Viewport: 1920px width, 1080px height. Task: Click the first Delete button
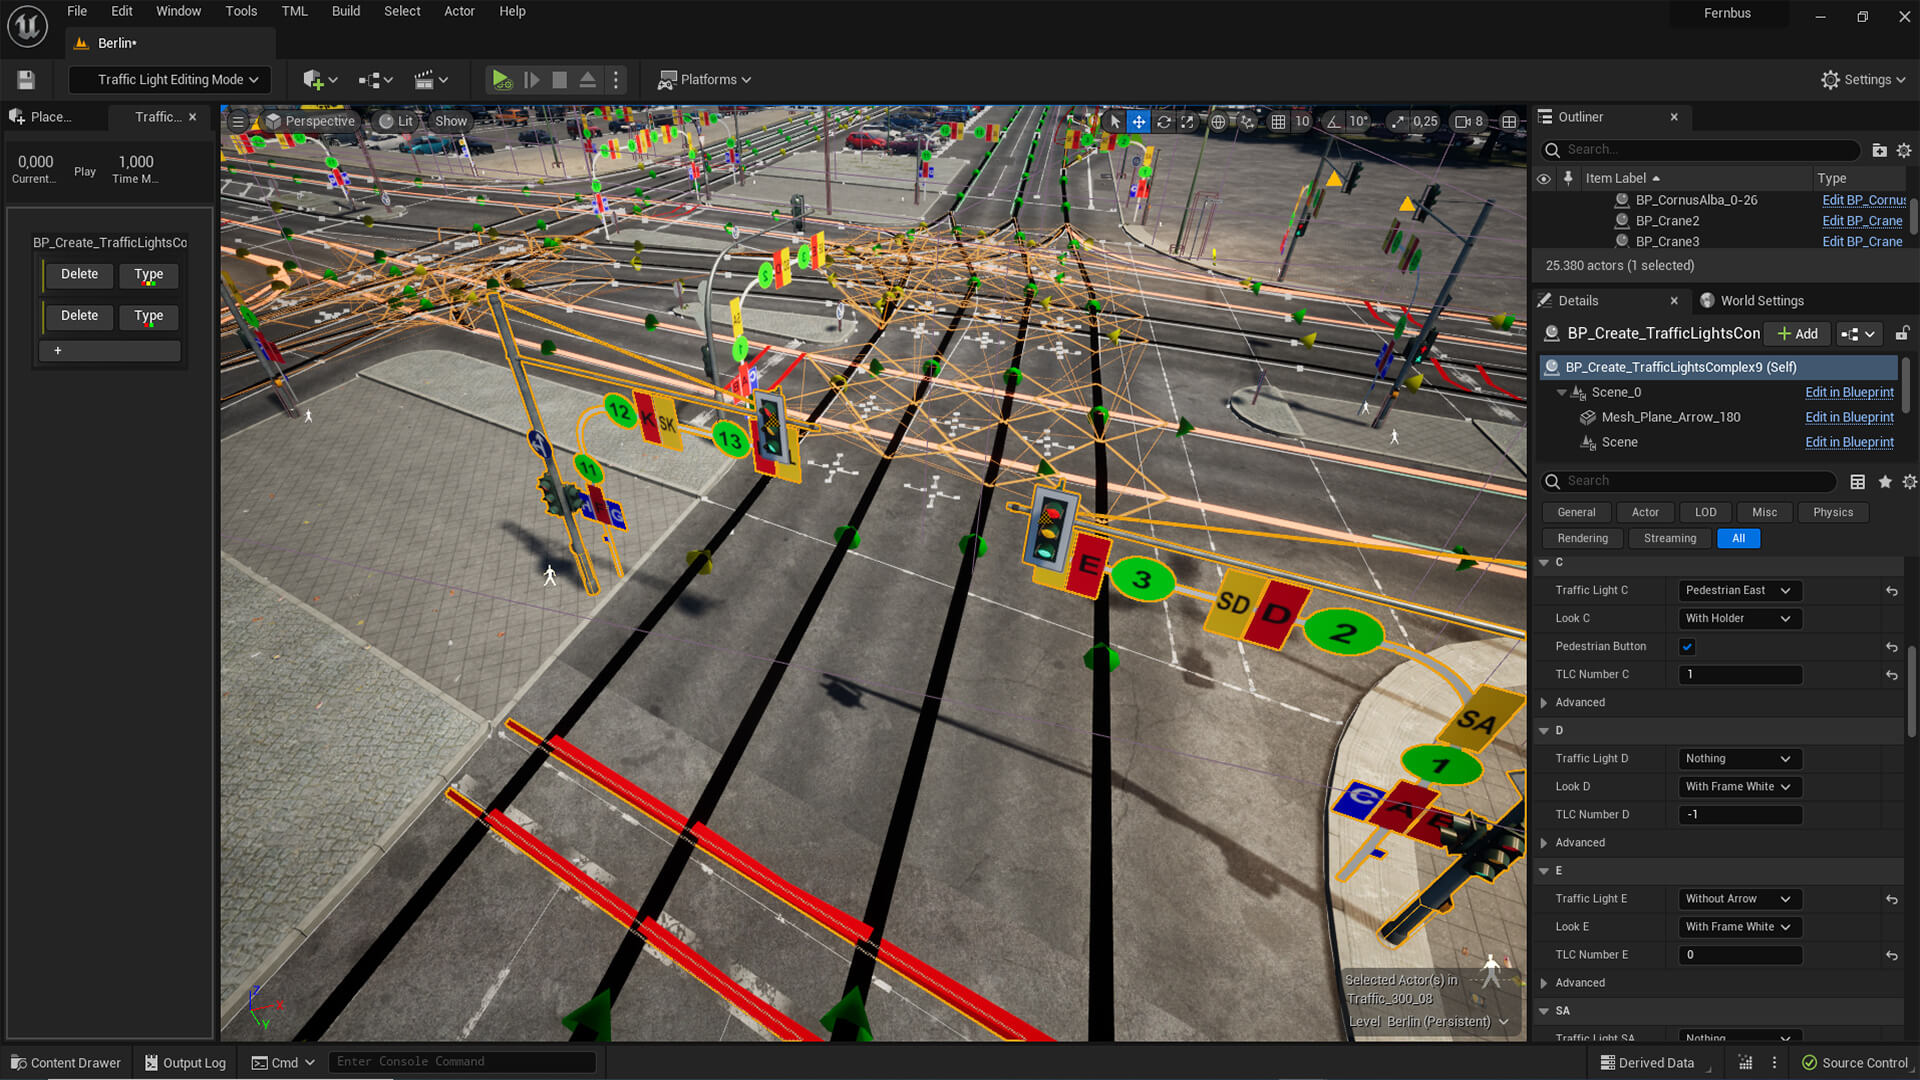pyautogui.click(x=80, y=274)
